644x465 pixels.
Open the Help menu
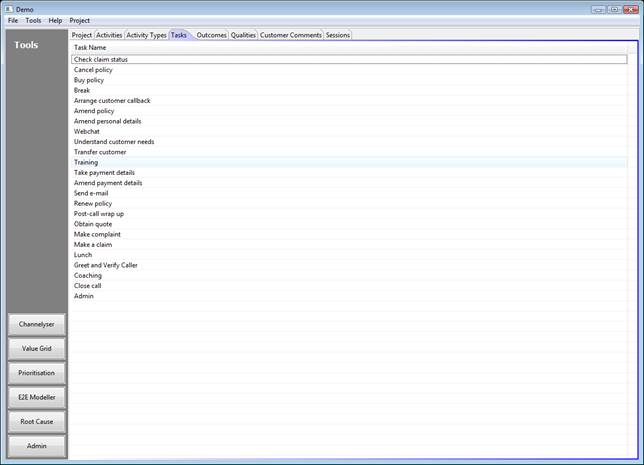pos(55,20)
